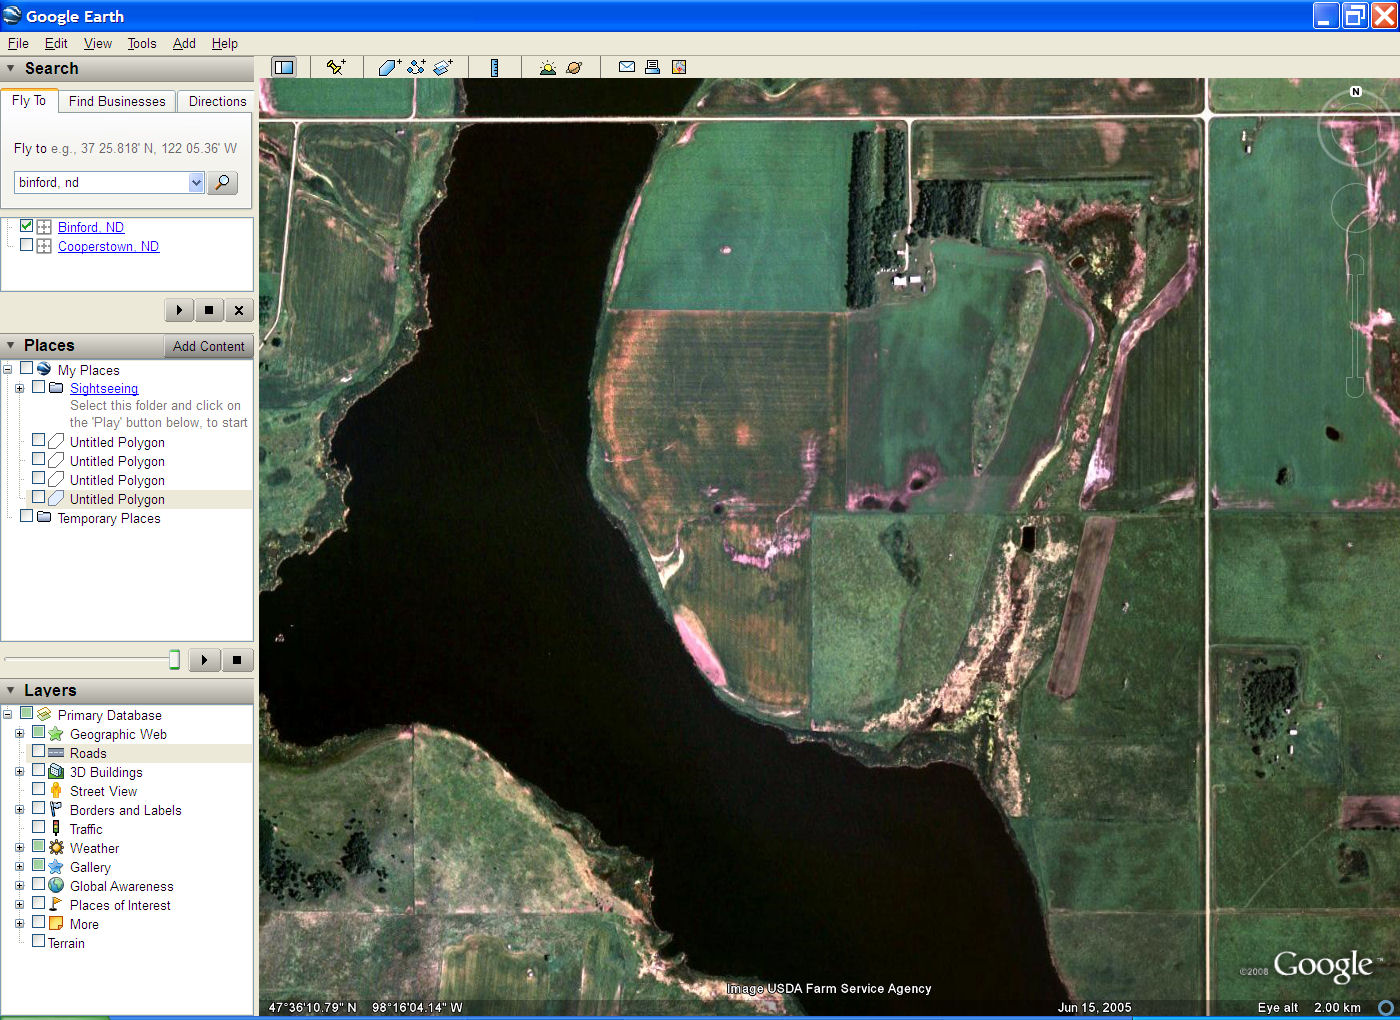Open the Help menu
Image resolution: width=1400 pixels, height=1020 pixels.
(225, 43)
